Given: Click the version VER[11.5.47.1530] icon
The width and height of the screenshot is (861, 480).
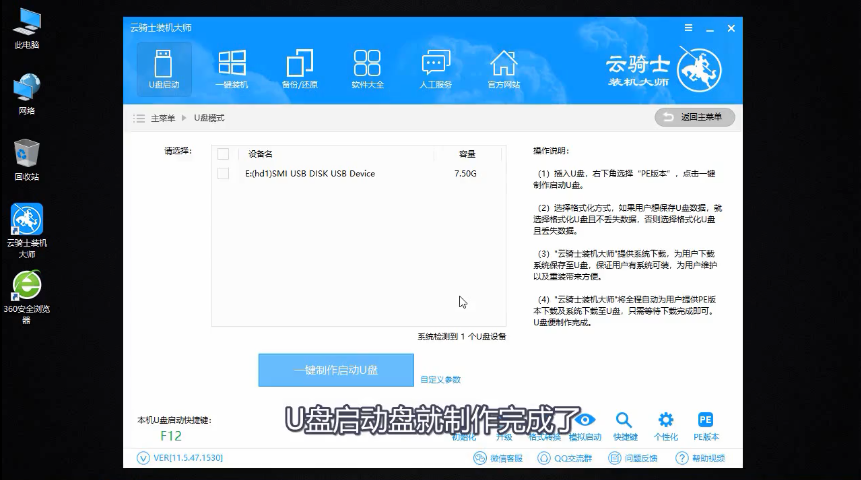Looking at the screenshot, I should [x=143, y=458].
